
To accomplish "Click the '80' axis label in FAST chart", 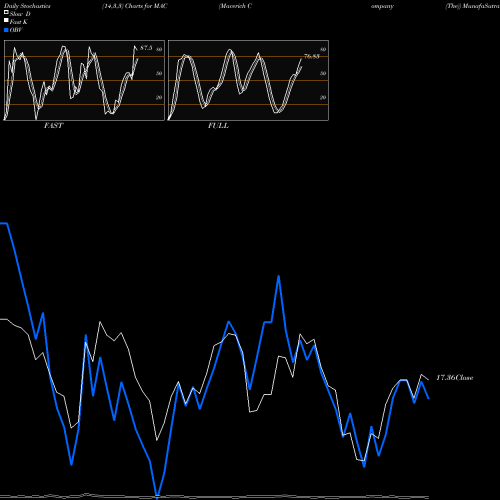I will coord(159,49).
